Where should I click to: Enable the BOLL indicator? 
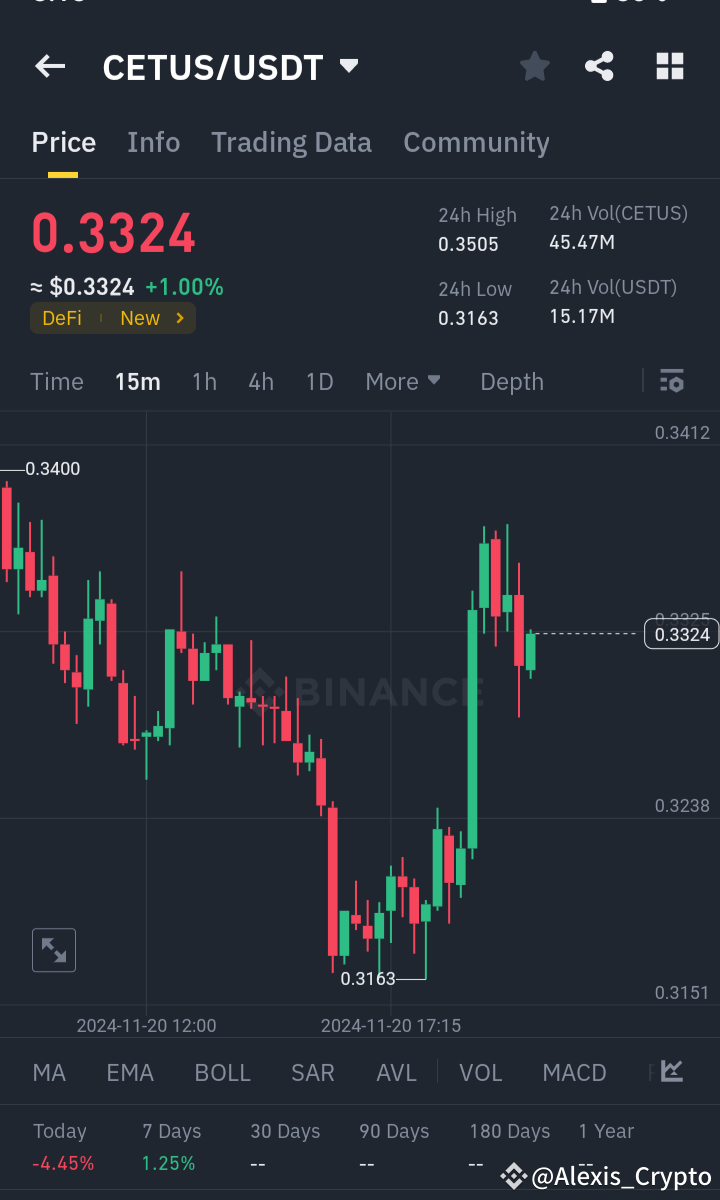pyautogui.click(x=222, y=1071)
